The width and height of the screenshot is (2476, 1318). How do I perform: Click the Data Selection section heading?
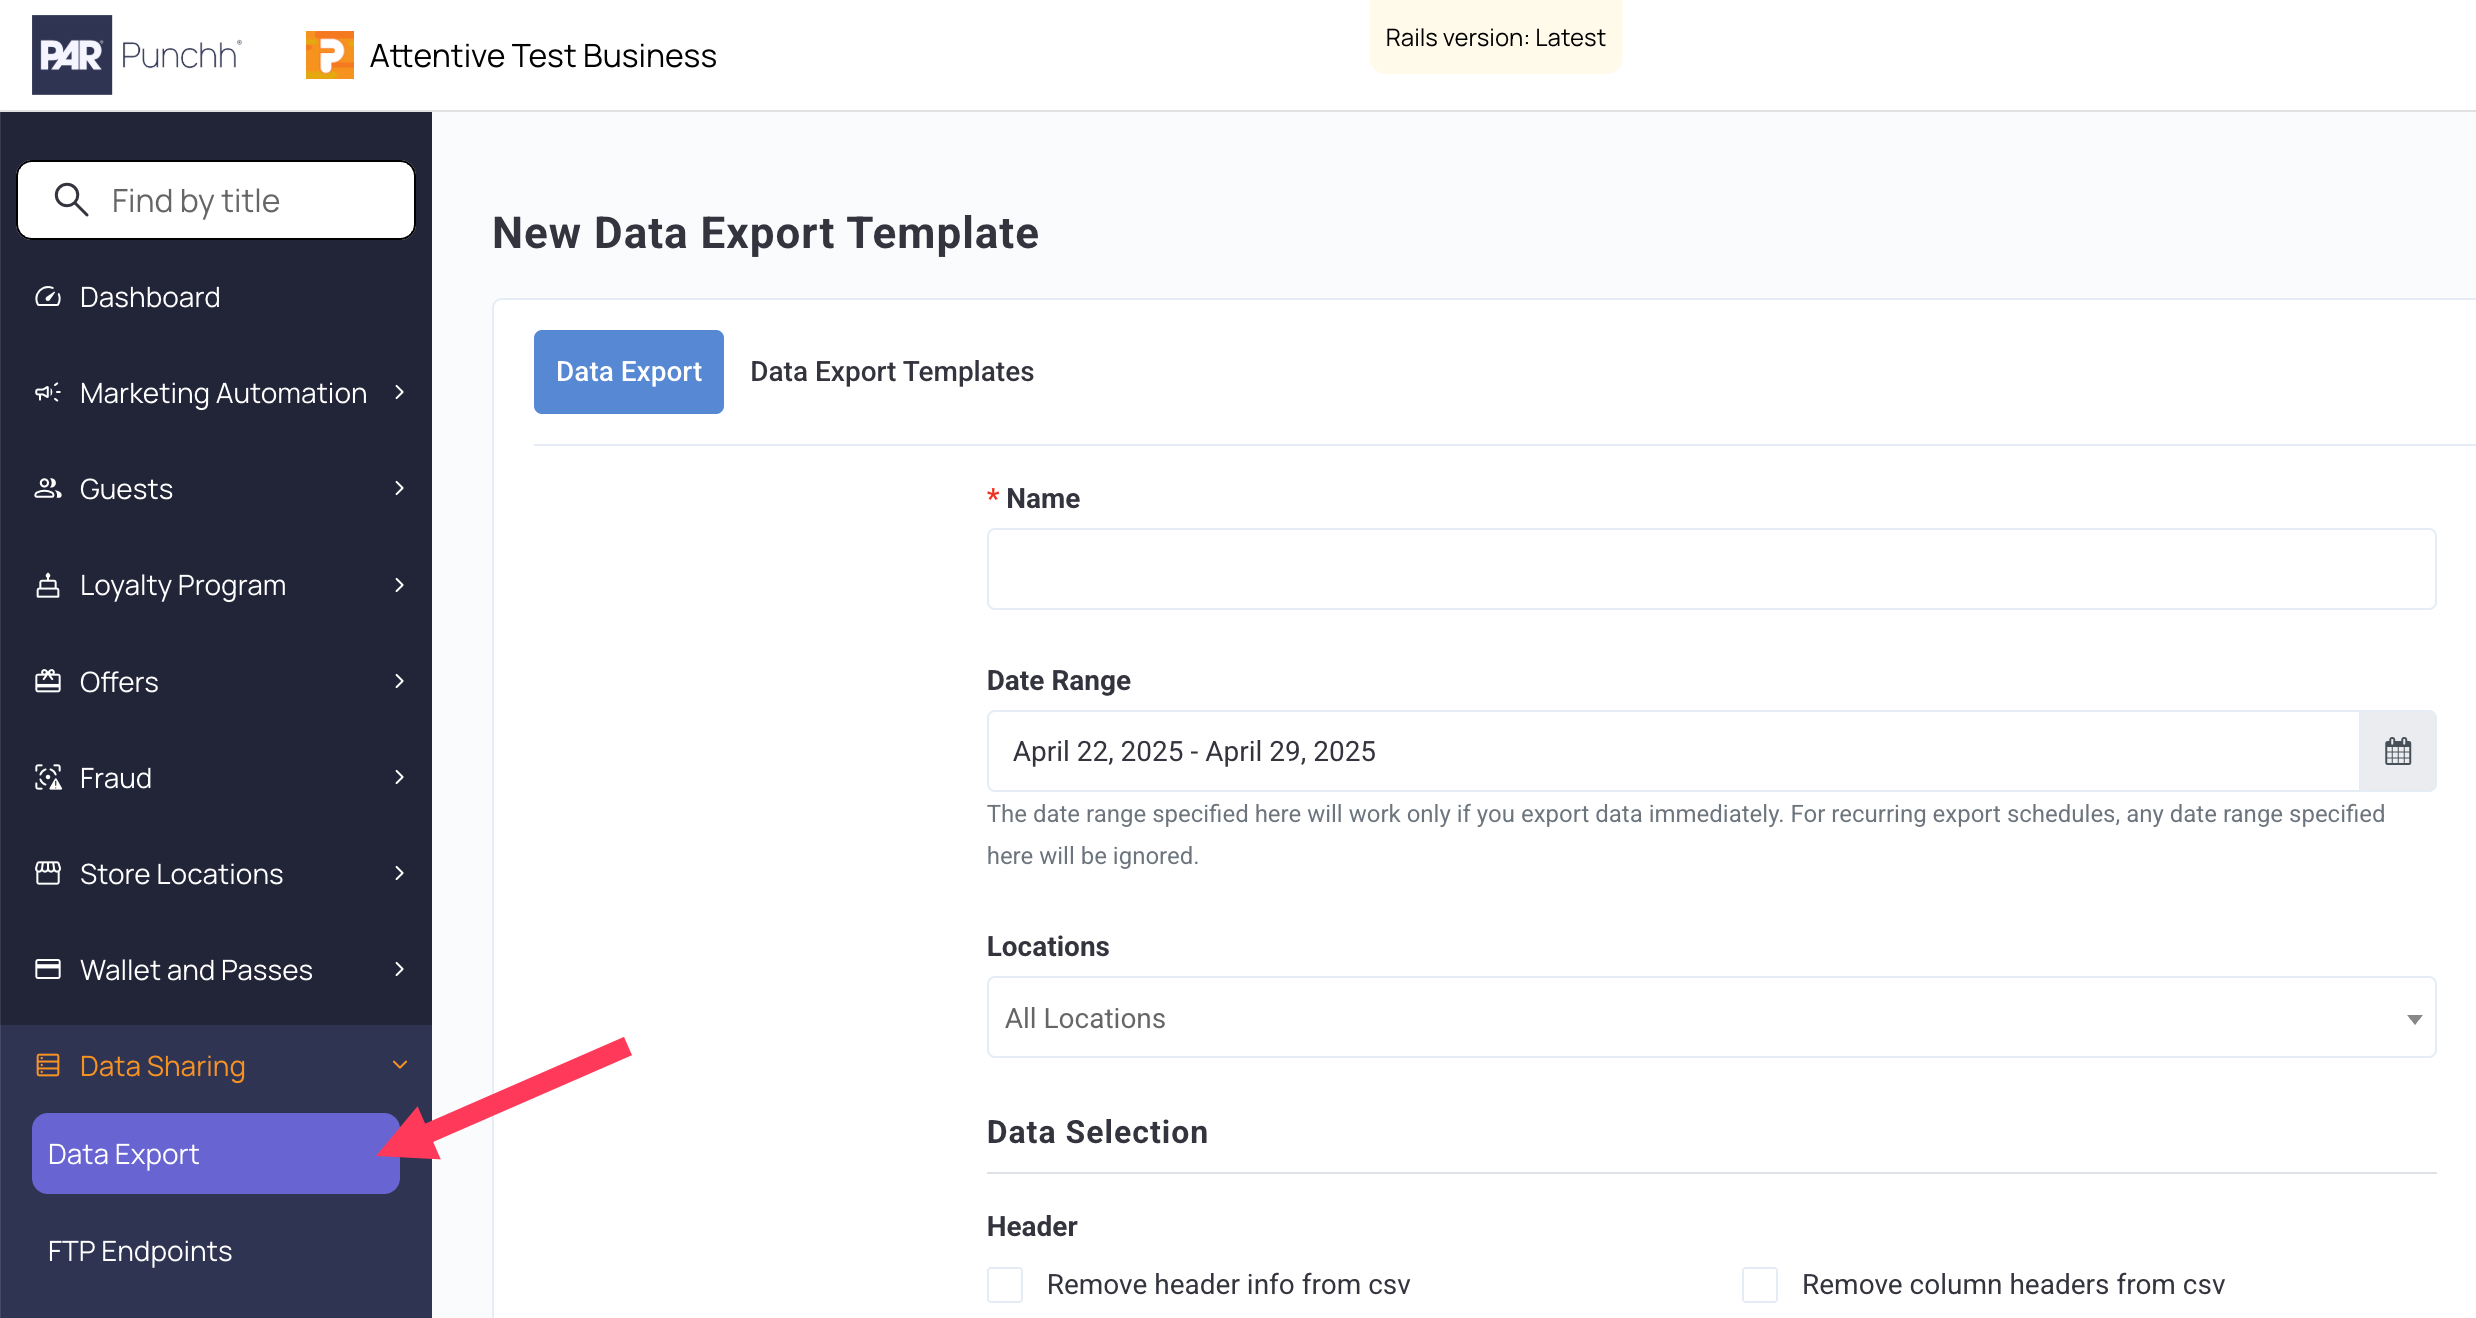1097,1132
